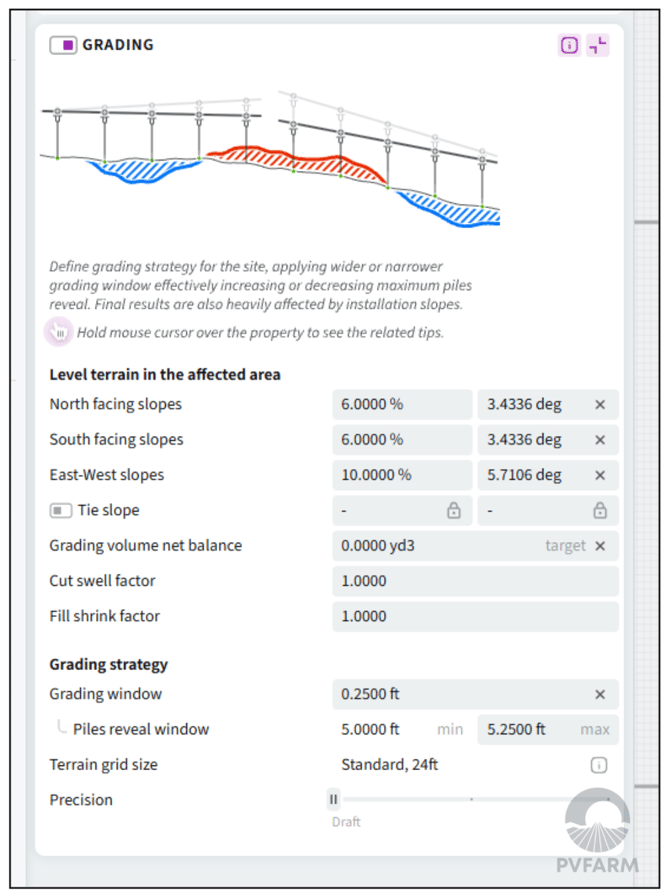Clear the North facing slopes value
Image resolution: width=670 pixels, height=896 pixels.
click(x=600, y=405)
